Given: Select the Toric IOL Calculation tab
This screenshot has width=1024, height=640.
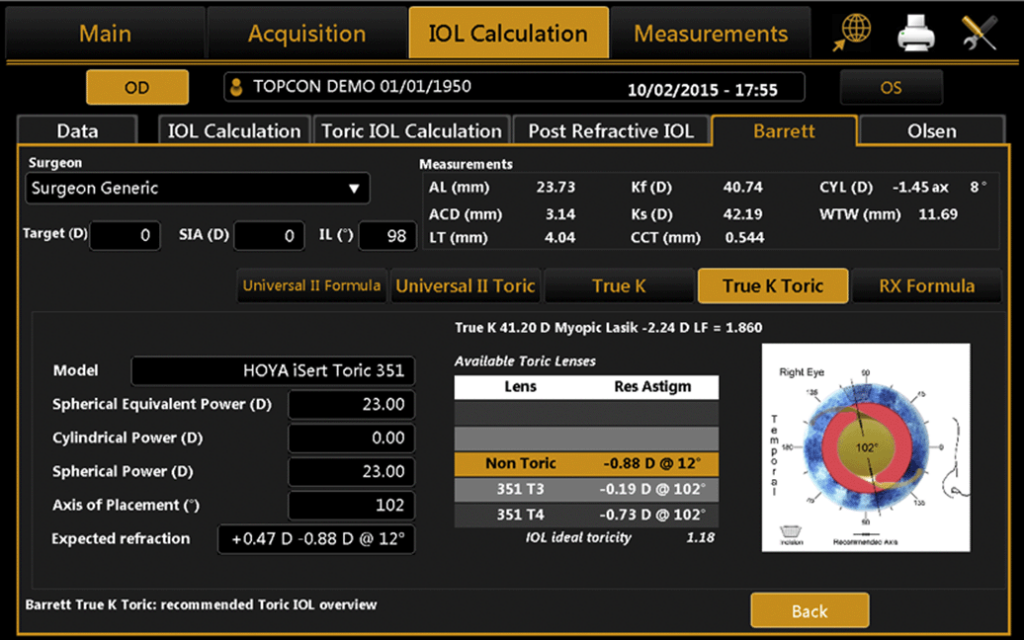Looking at the screenshot, I should (411, 131).
